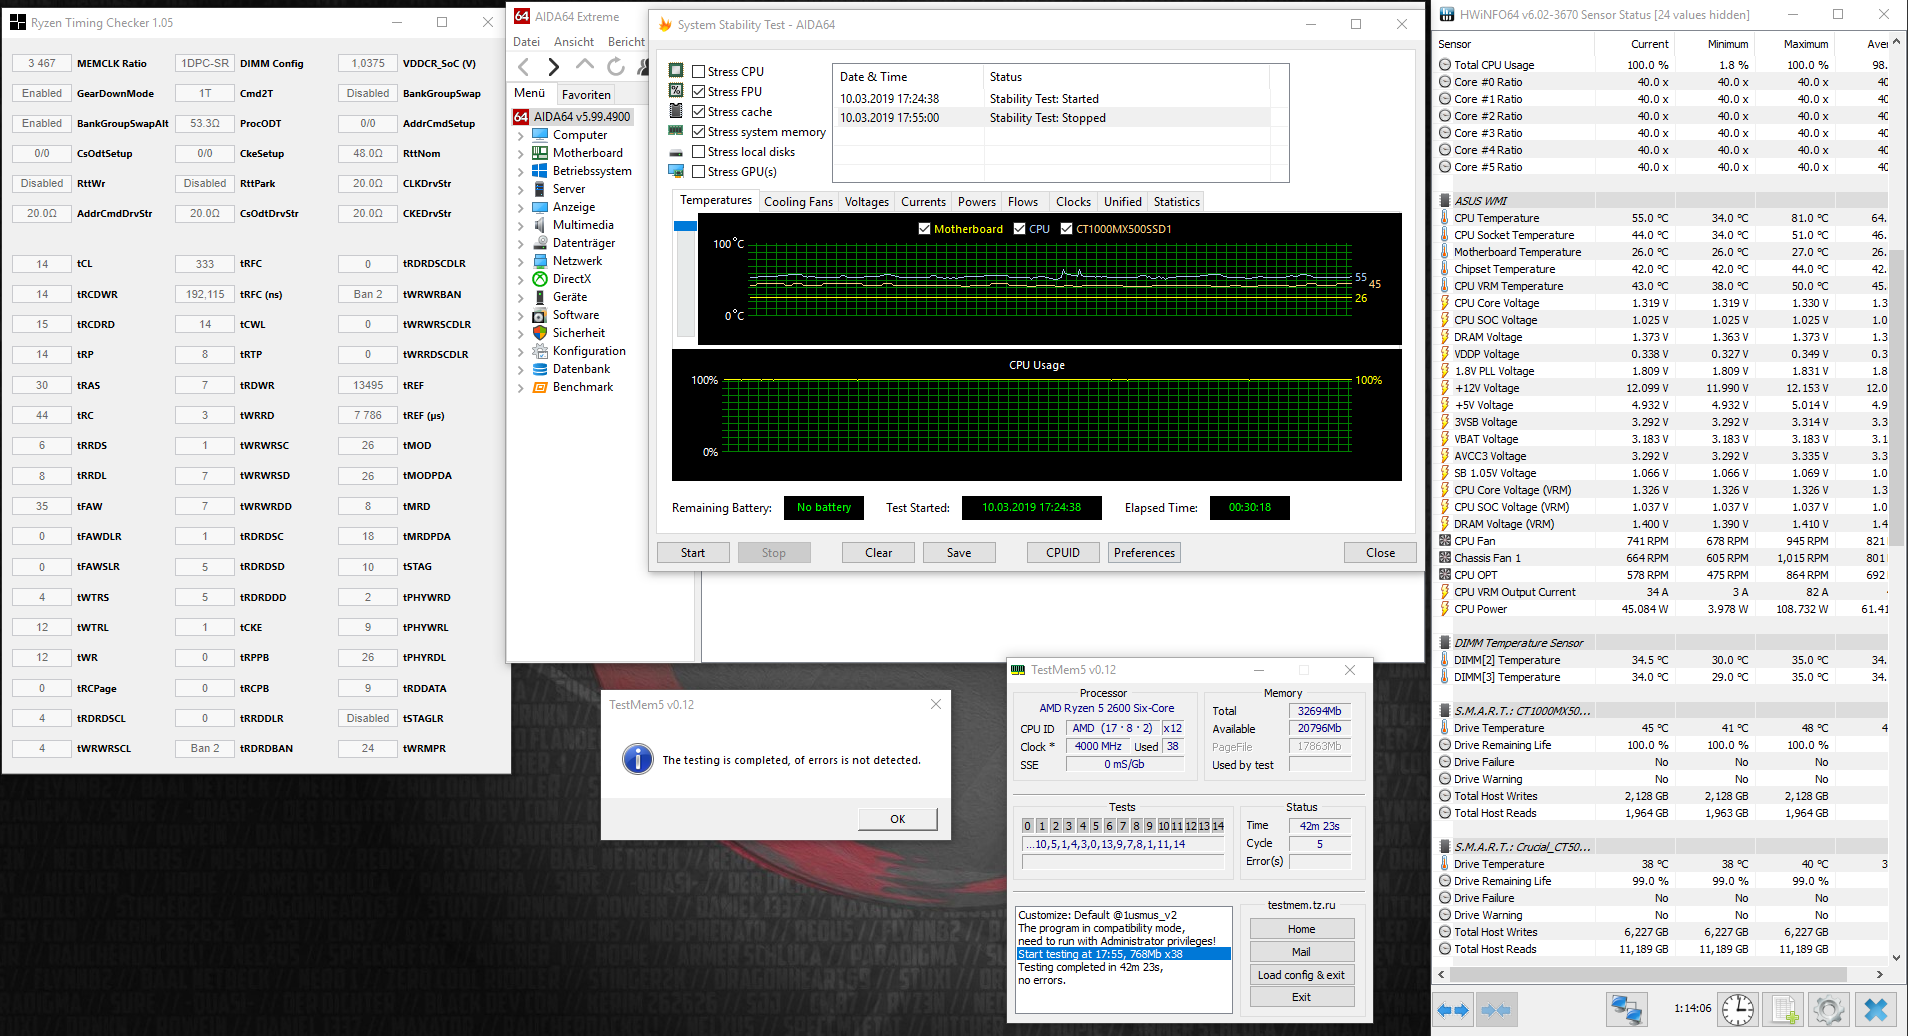
Task: Expand the Computer tree node
Action: coord(520,136)
